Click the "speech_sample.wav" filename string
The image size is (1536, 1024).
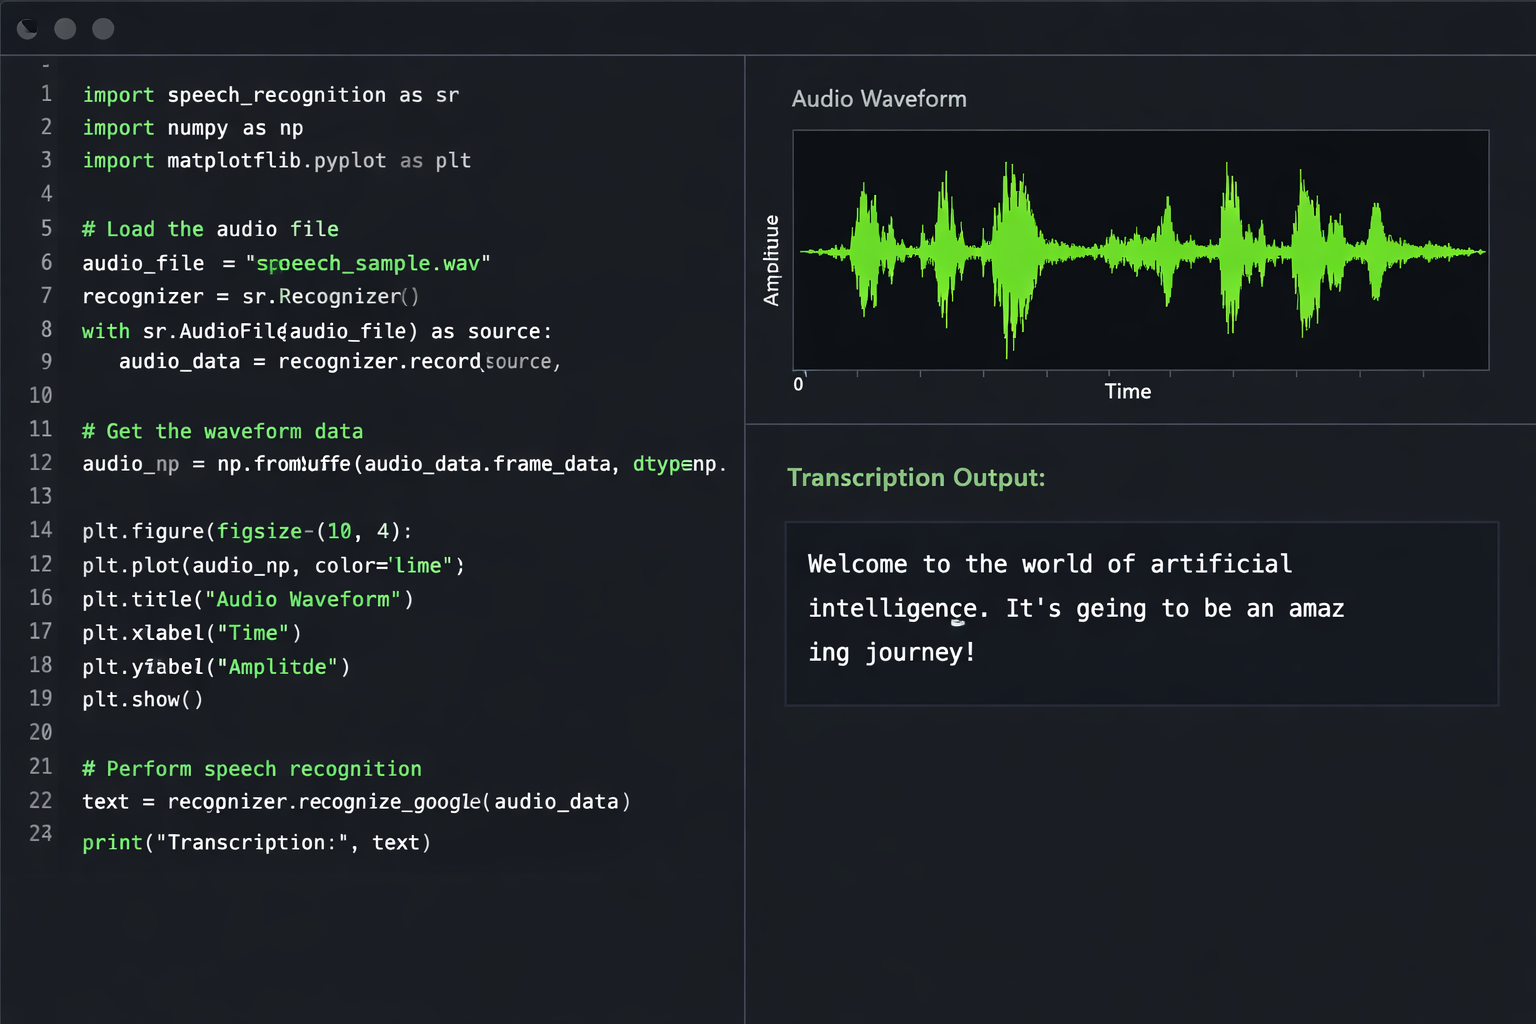(x=368, y=263)
